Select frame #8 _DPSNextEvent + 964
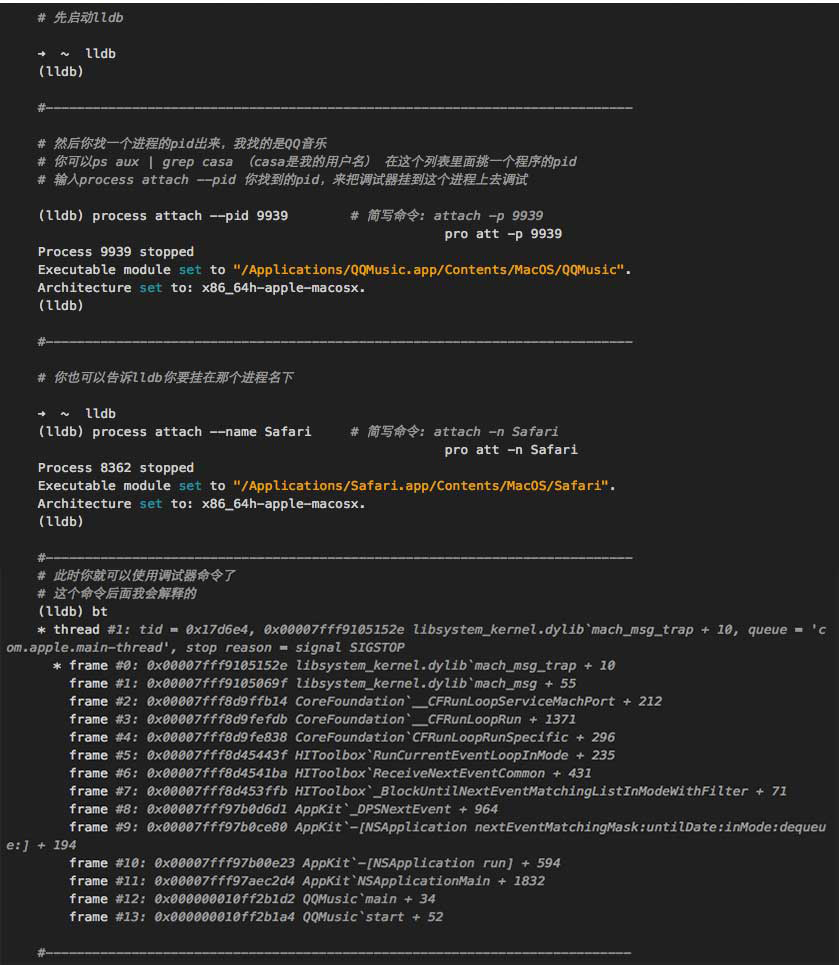This screenshot has width=839, height=965. pyautogui.click(x=283, y=810)
